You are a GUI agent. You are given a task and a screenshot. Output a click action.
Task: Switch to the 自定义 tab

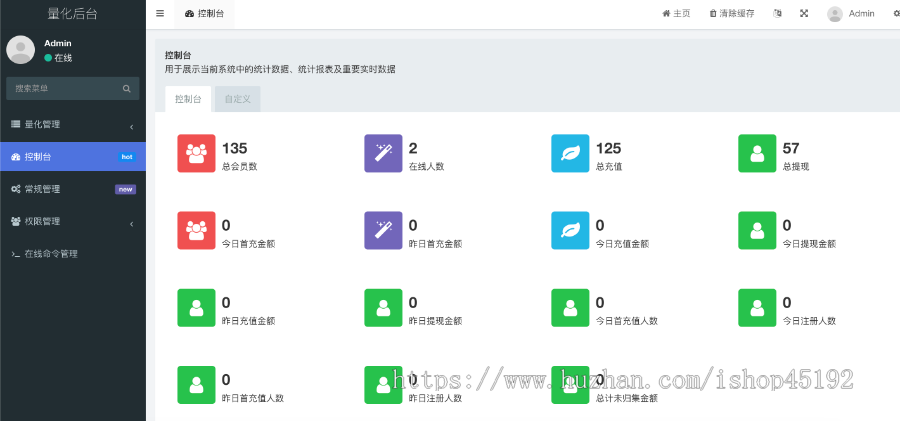click(238, 99)
